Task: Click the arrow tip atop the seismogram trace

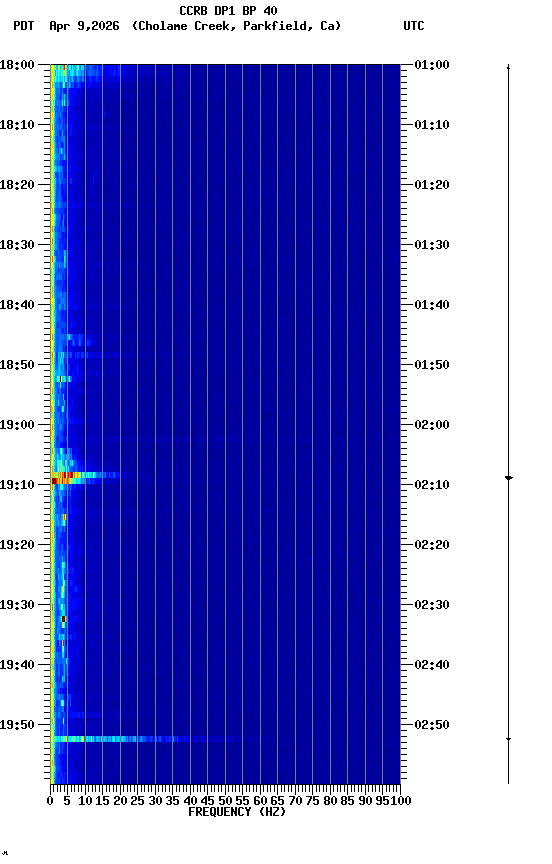Action: point(508,66)
